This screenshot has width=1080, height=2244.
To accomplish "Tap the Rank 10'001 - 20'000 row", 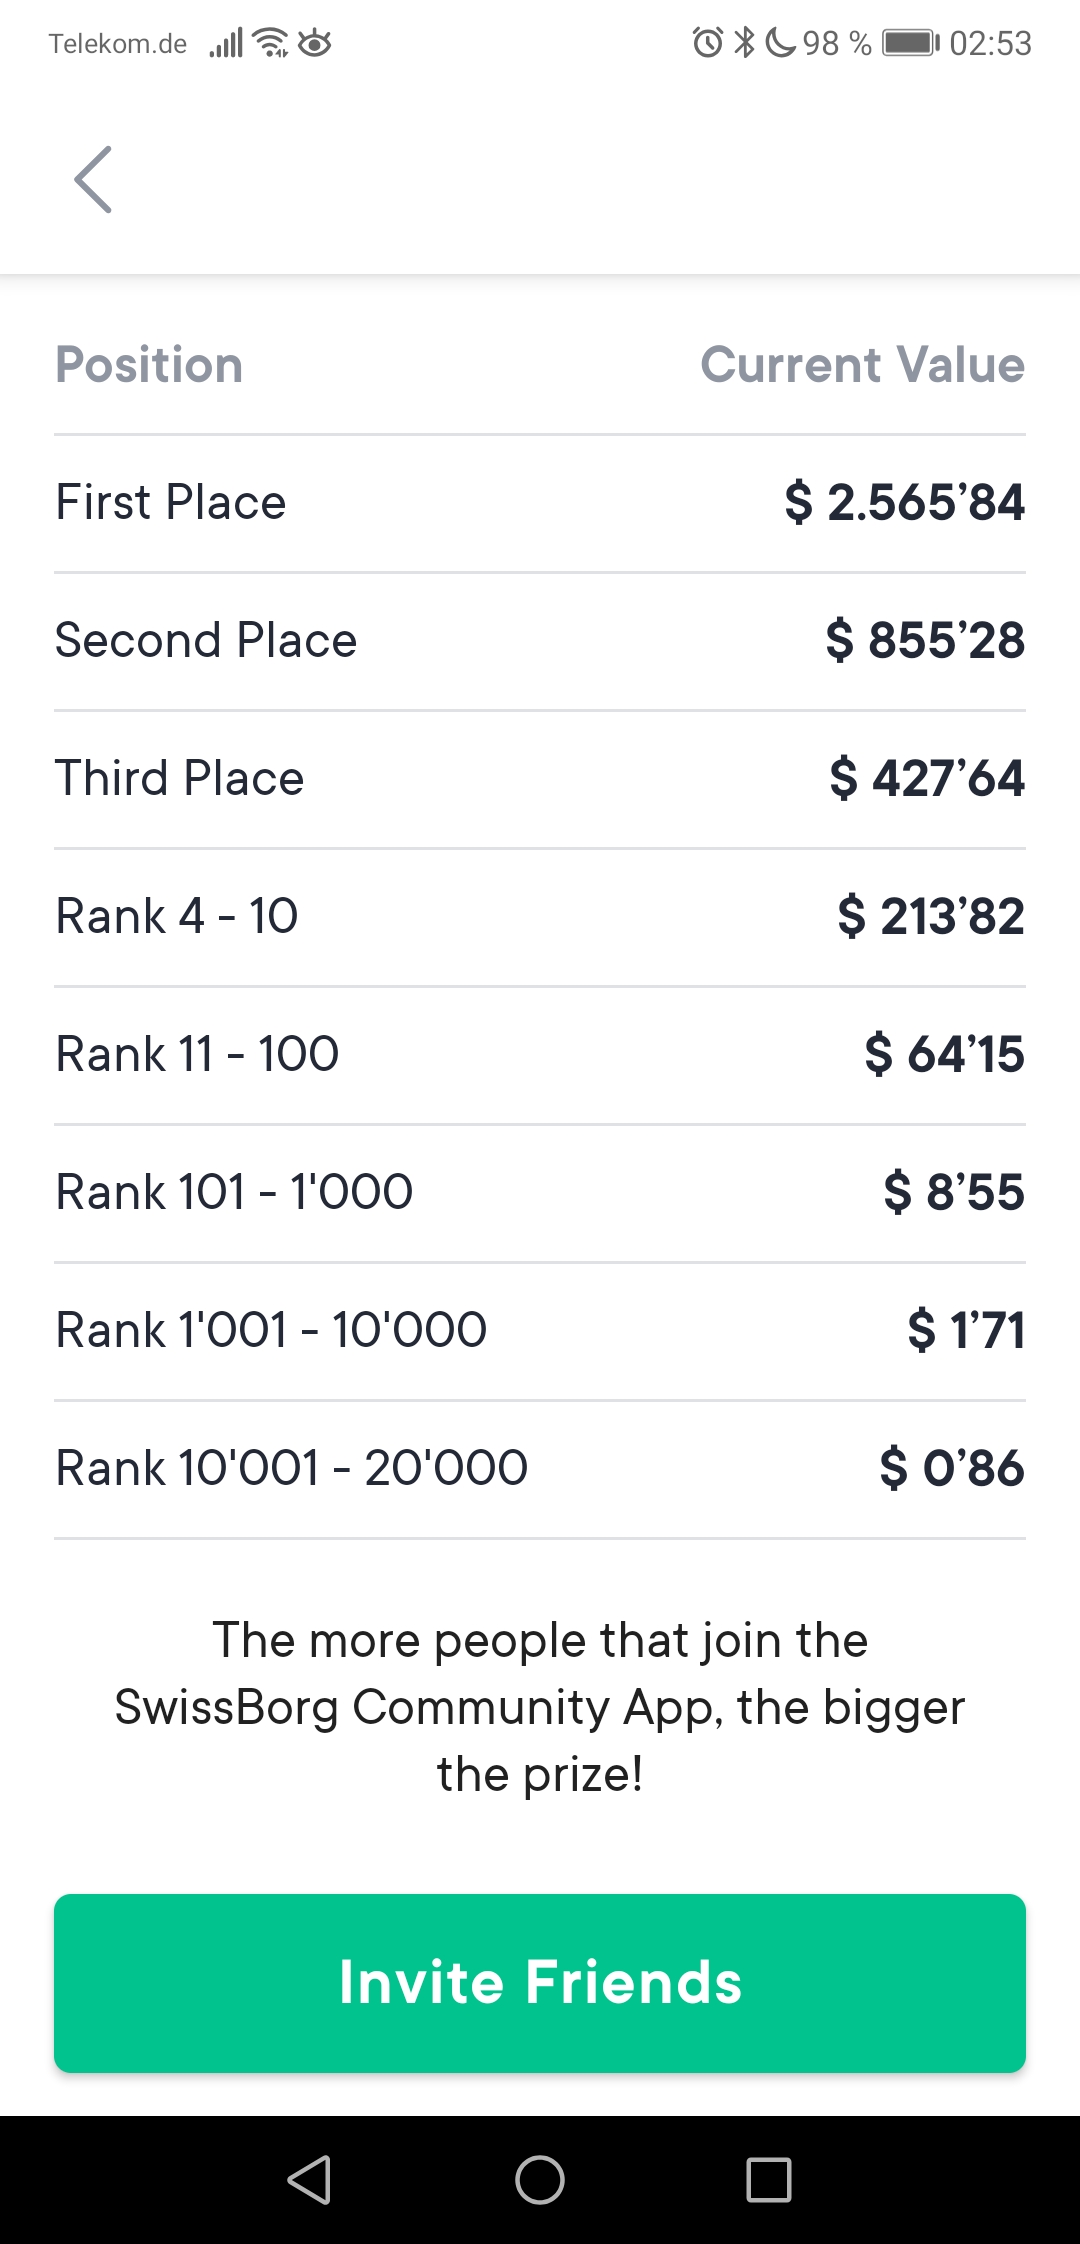I will 540,1469.
